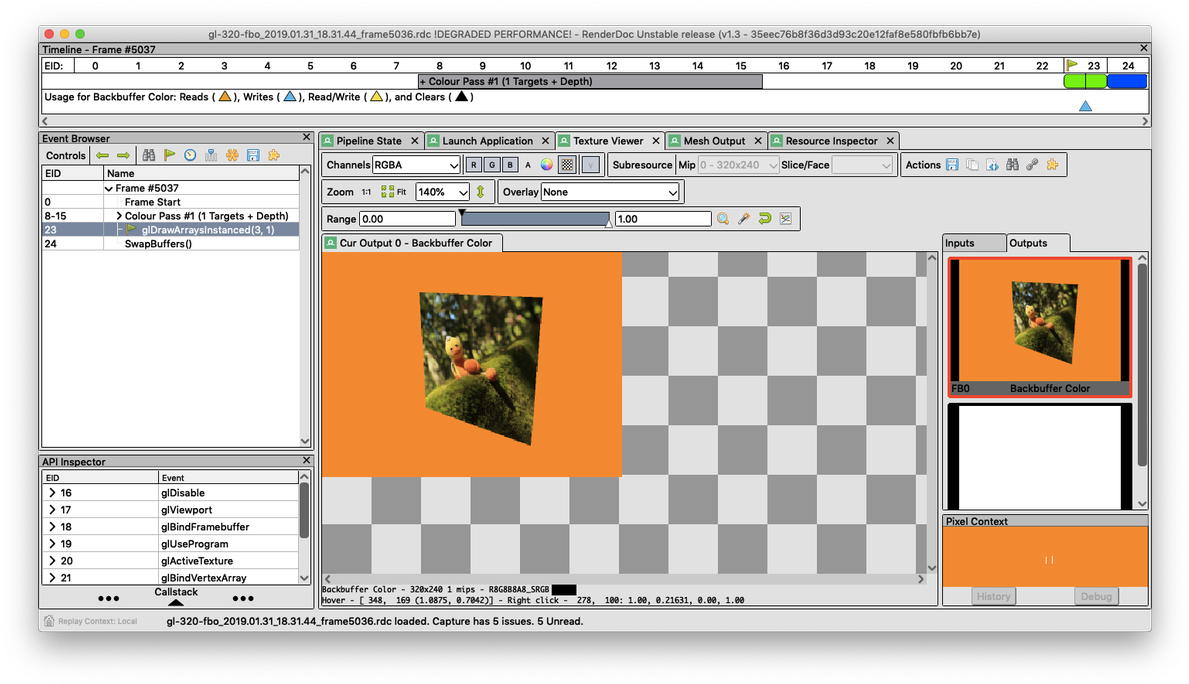This screenshot has height=684, width=1189.
Task: Select the Frame Start event row
Action: coord(171,202)
